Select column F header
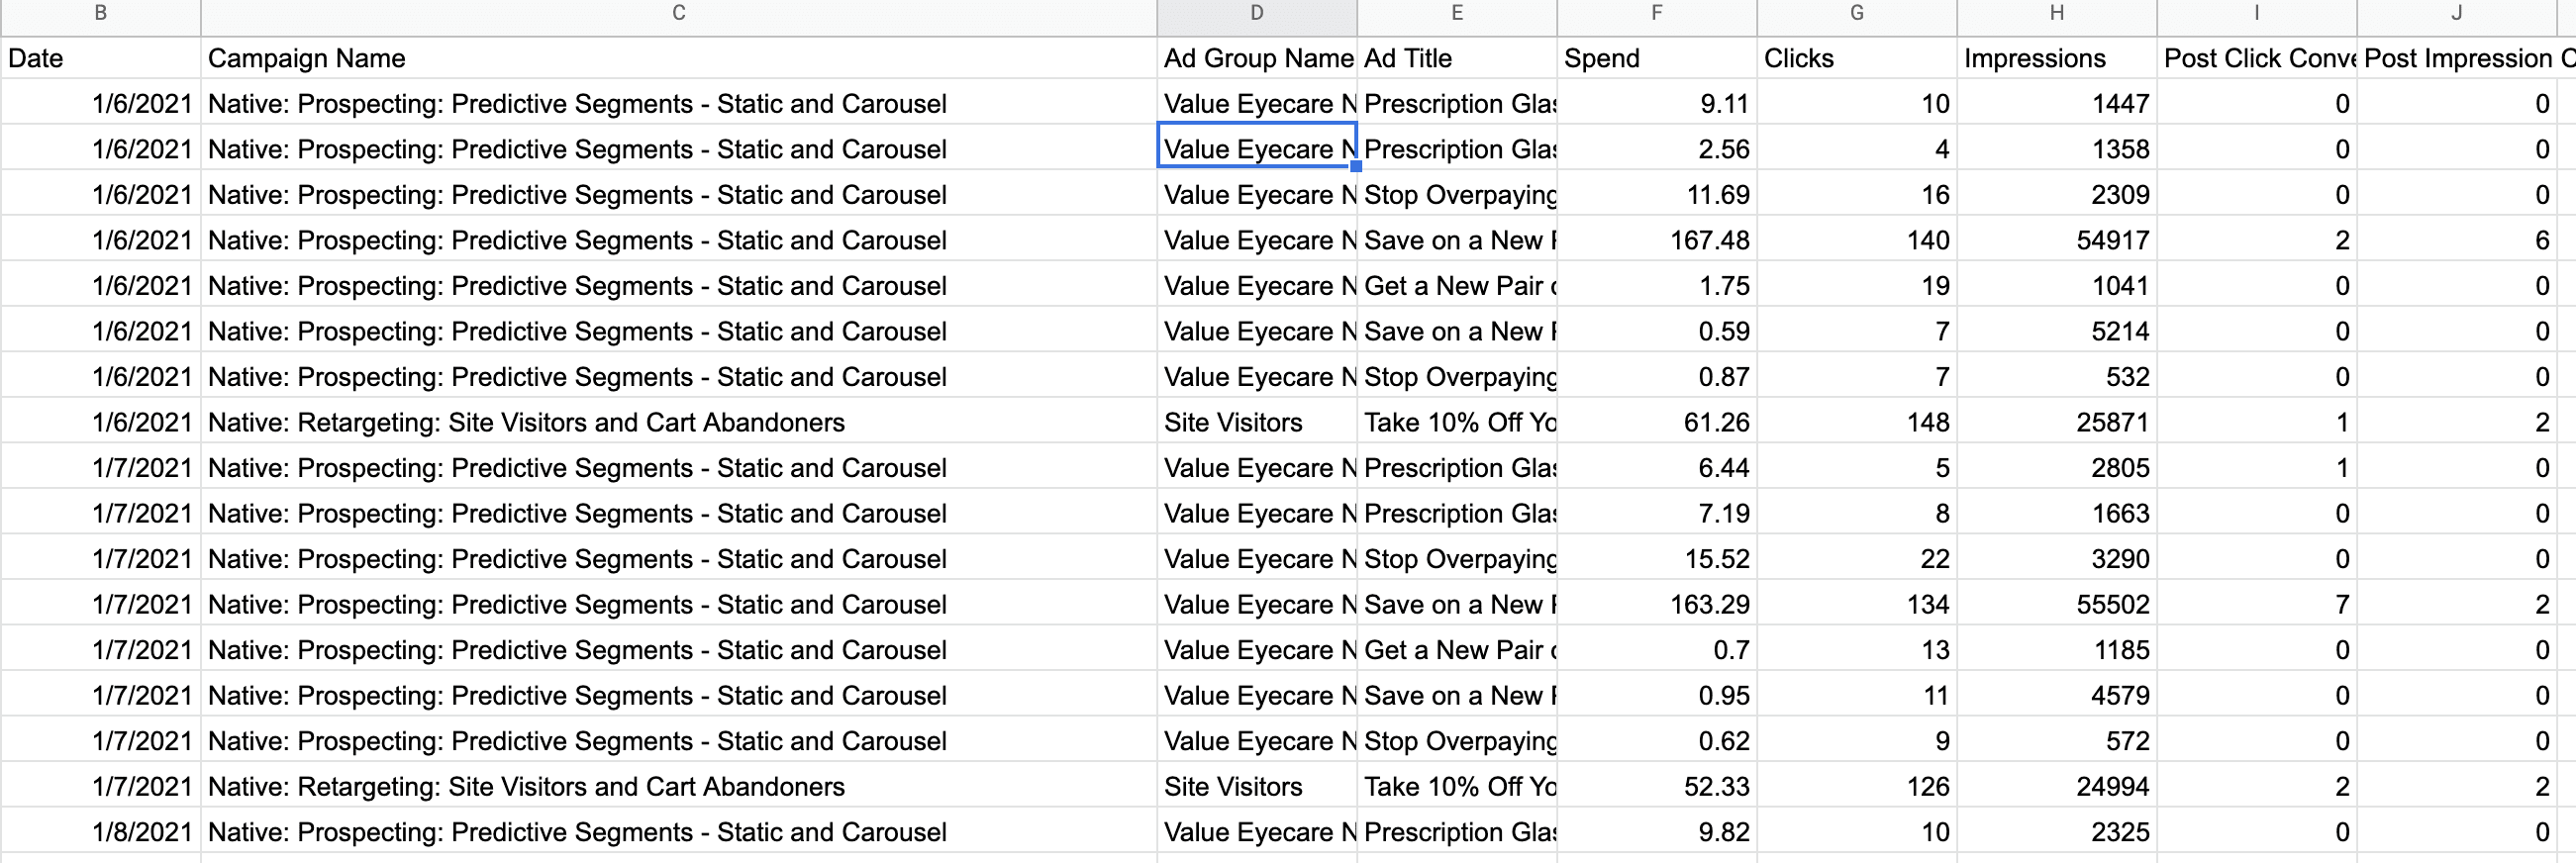 pos(1656,14)
